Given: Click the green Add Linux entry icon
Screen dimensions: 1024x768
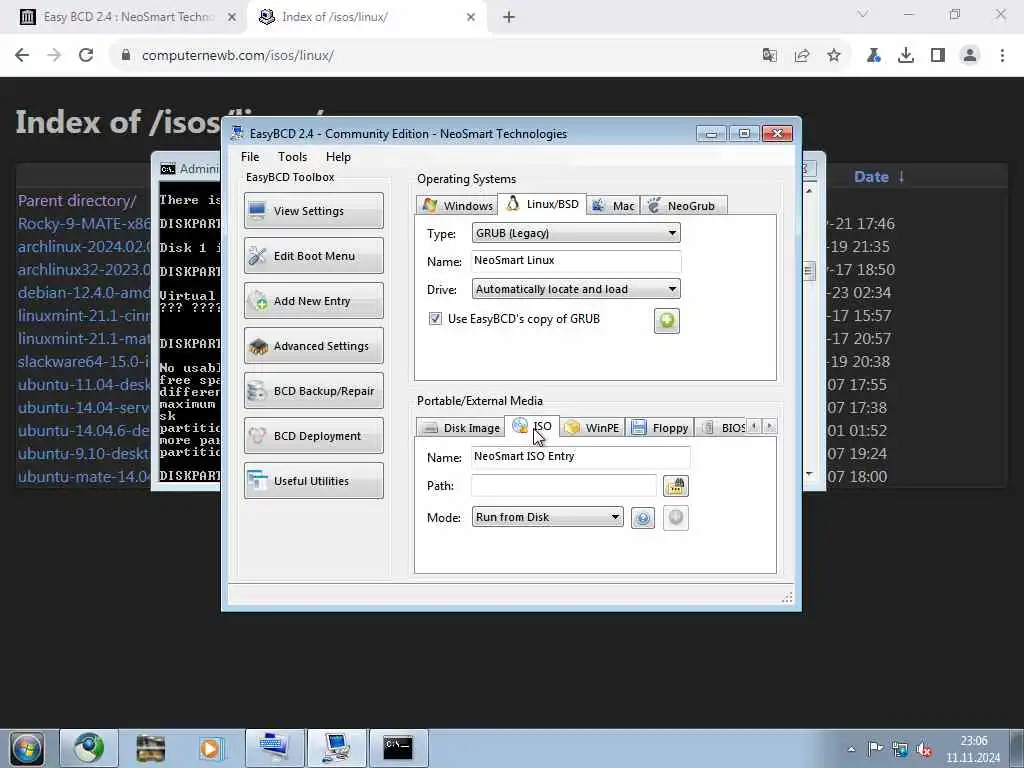Looking at the screenshot, I should coord(667,321).
